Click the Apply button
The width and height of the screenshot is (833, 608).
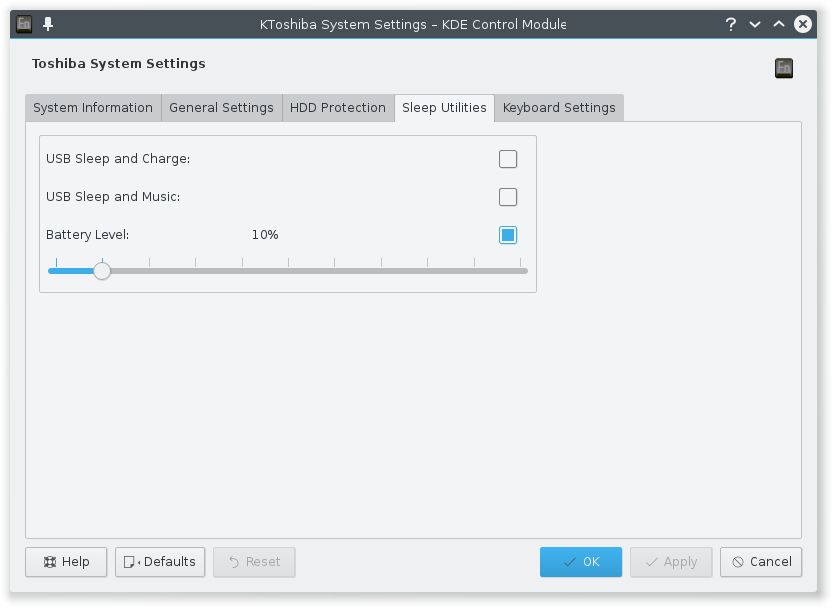[671, 562]
